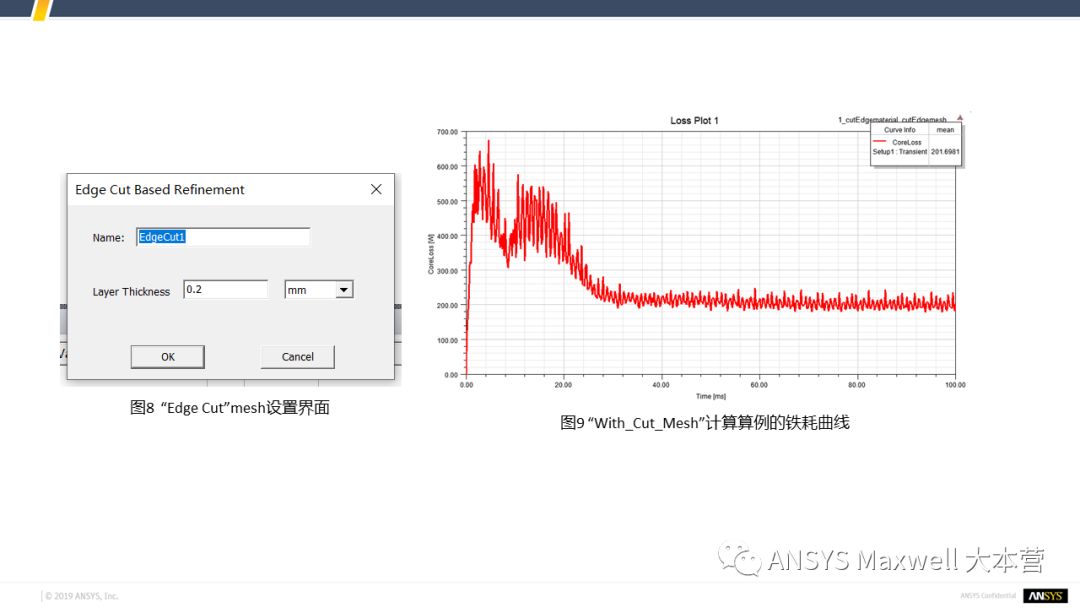
Task: Click the 图8 Edge Cut mesh caption
Action: point(229,408)
